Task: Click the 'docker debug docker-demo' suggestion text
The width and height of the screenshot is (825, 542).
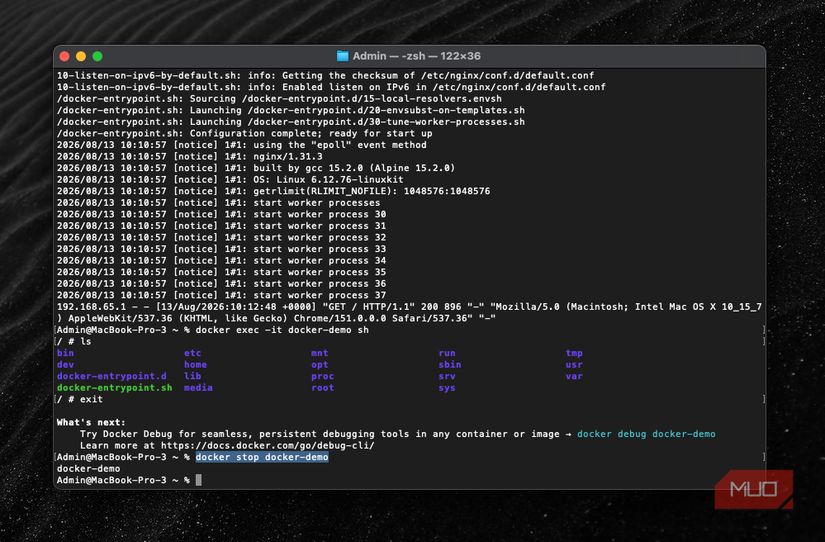Action: pos(646,434)
